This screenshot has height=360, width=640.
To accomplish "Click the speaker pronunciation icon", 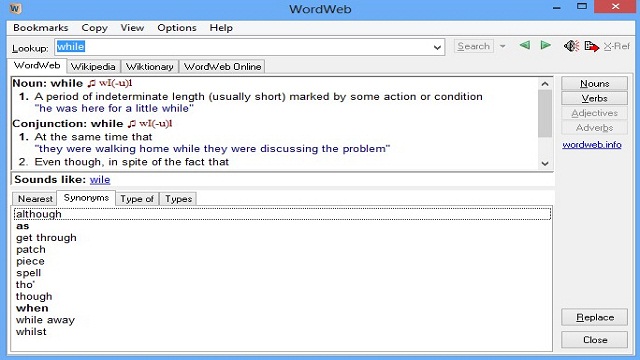I will pos(571,46).
